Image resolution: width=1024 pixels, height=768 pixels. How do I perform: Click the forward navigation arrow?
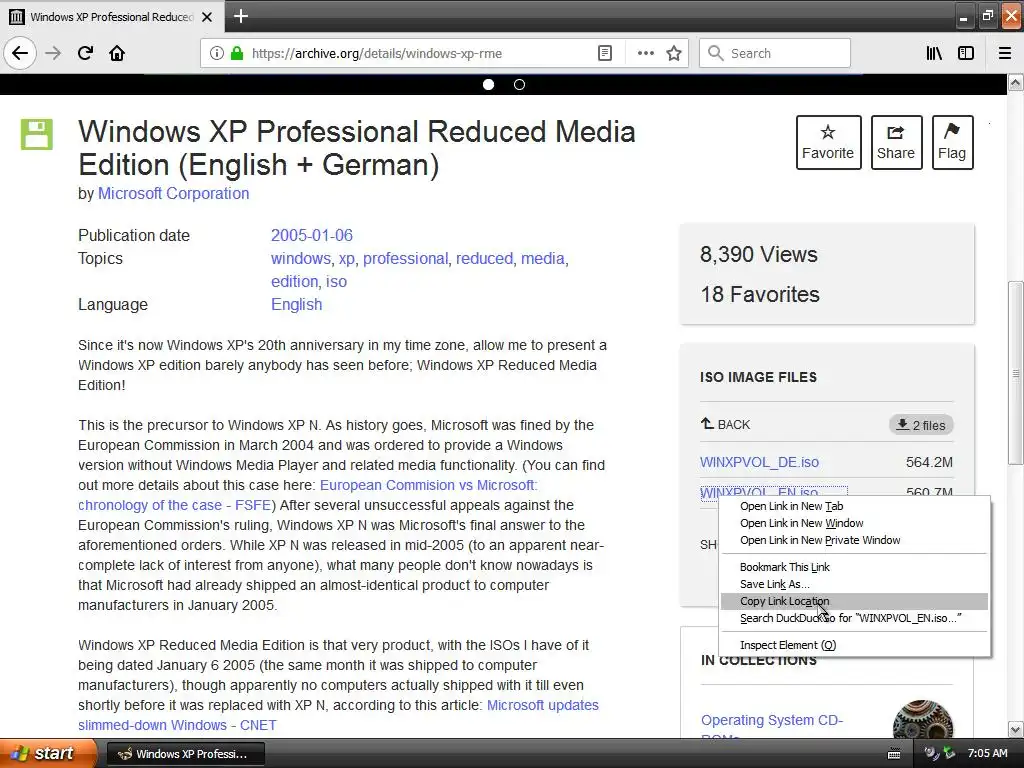[54, 53]
